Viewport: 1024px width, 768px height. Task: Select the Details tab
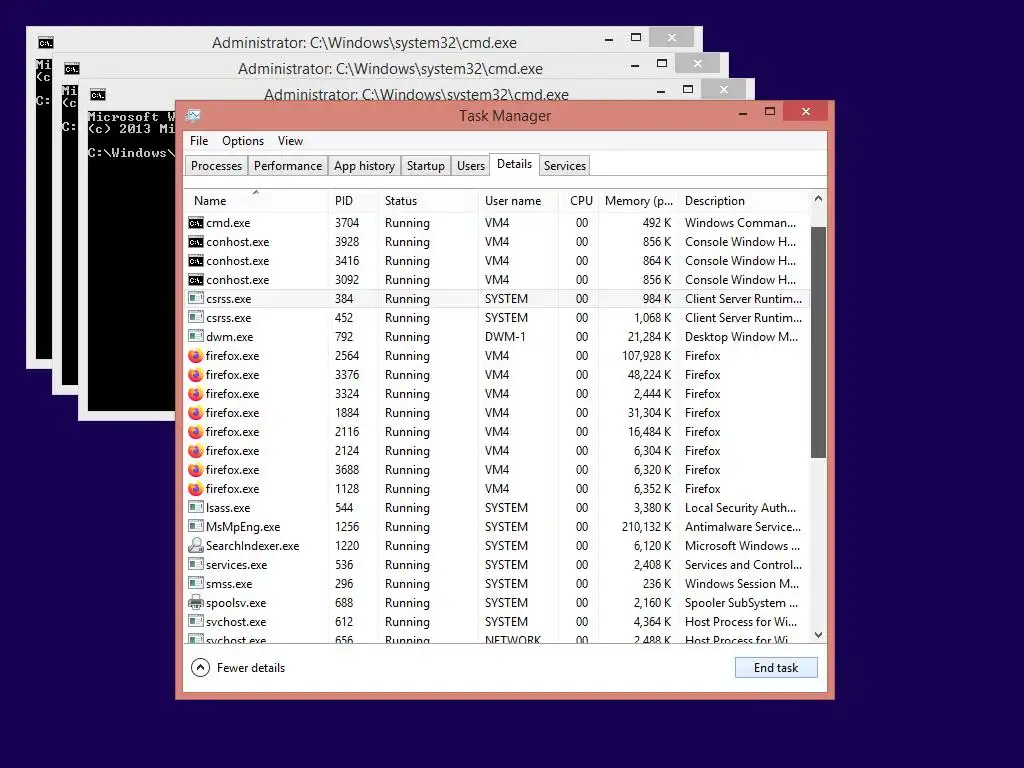tap(515, 165)
